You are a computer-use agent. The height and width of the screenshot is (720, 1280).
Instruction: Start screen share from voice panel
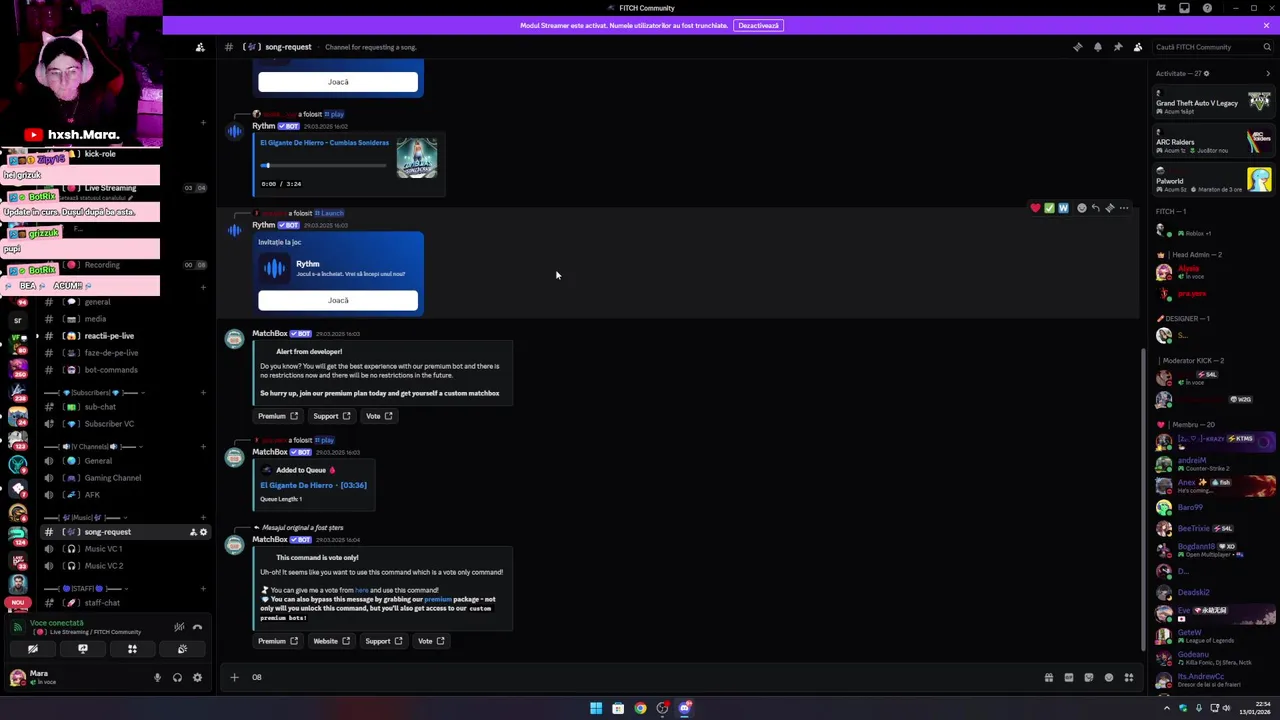(82, 649)
